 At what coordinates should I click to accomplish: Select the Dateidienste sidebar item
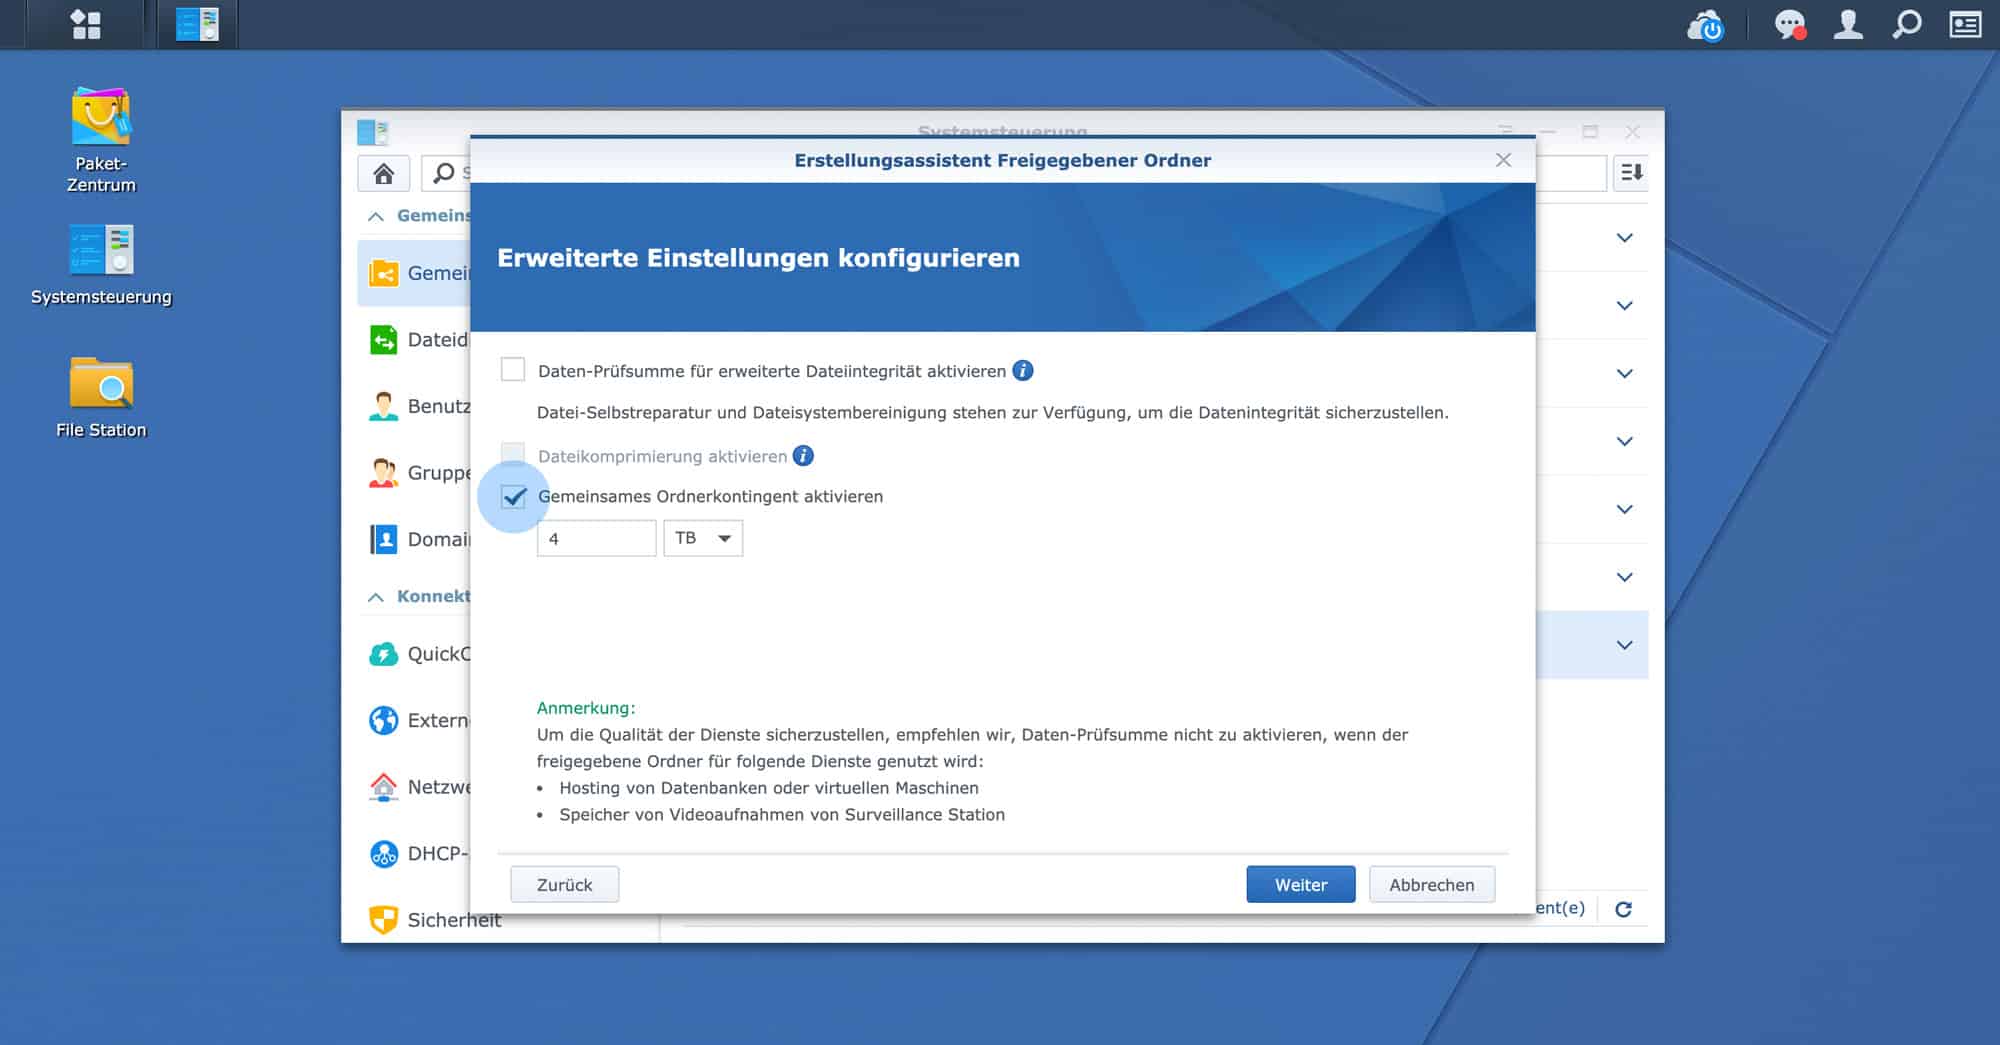(x=414, y=340)
